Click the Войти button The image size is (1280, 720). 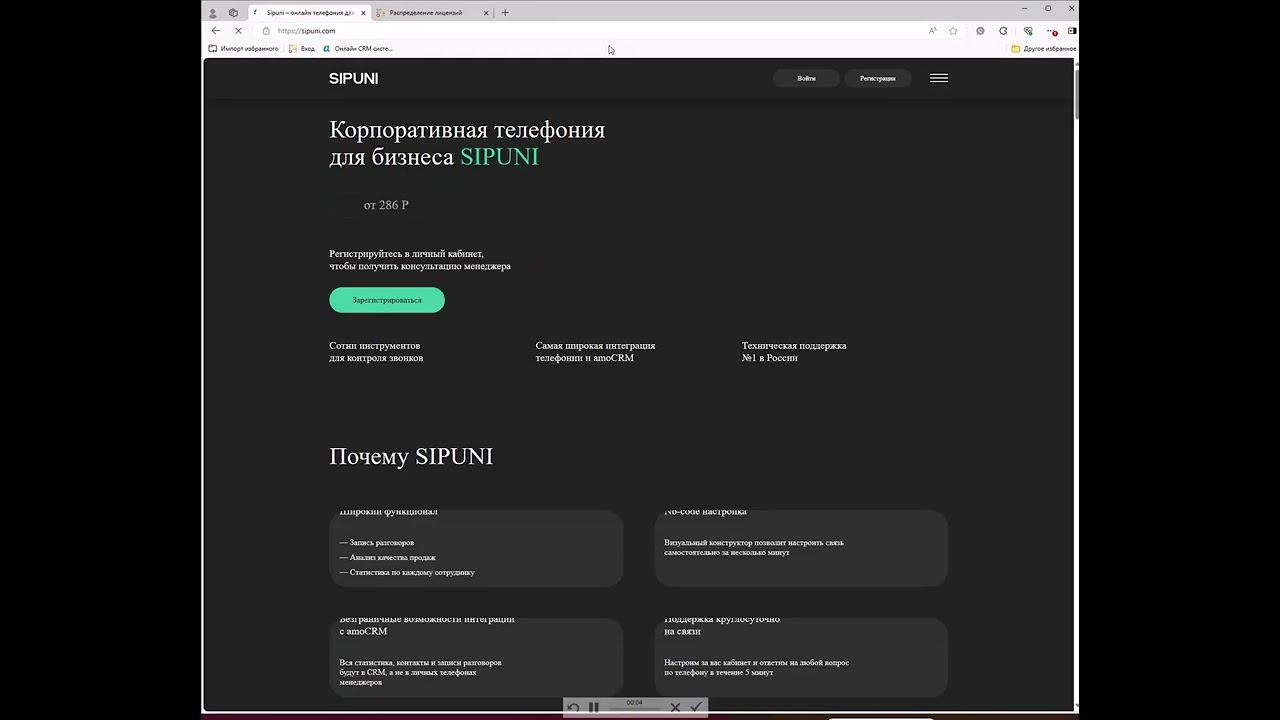(806, 78)
